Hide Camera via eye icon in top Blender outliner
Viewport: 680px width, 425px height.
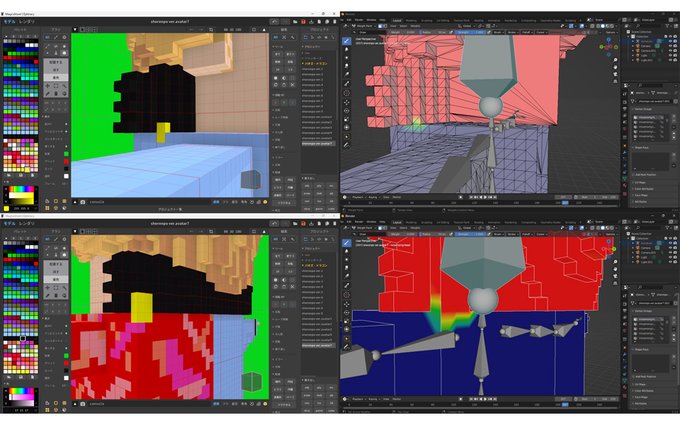tap(670, 46)
